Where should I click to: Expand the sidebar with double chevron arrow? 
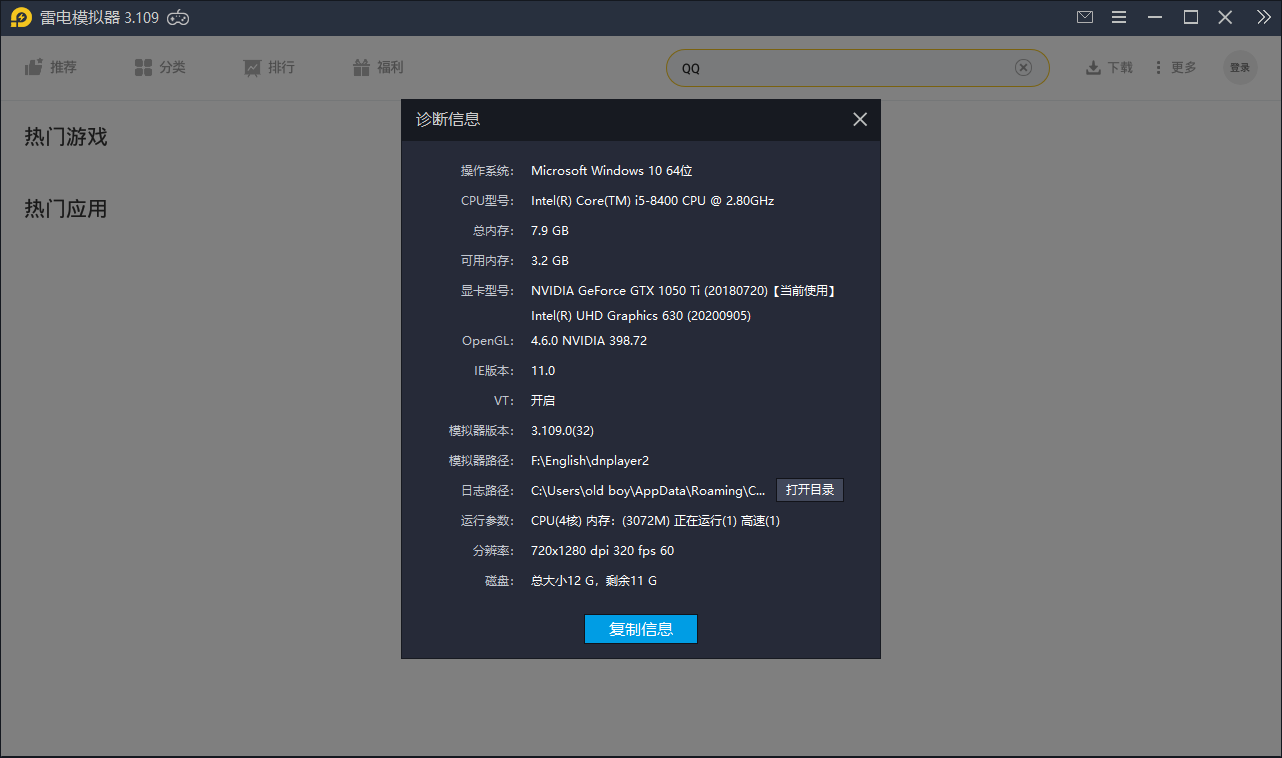[1263, 17]
